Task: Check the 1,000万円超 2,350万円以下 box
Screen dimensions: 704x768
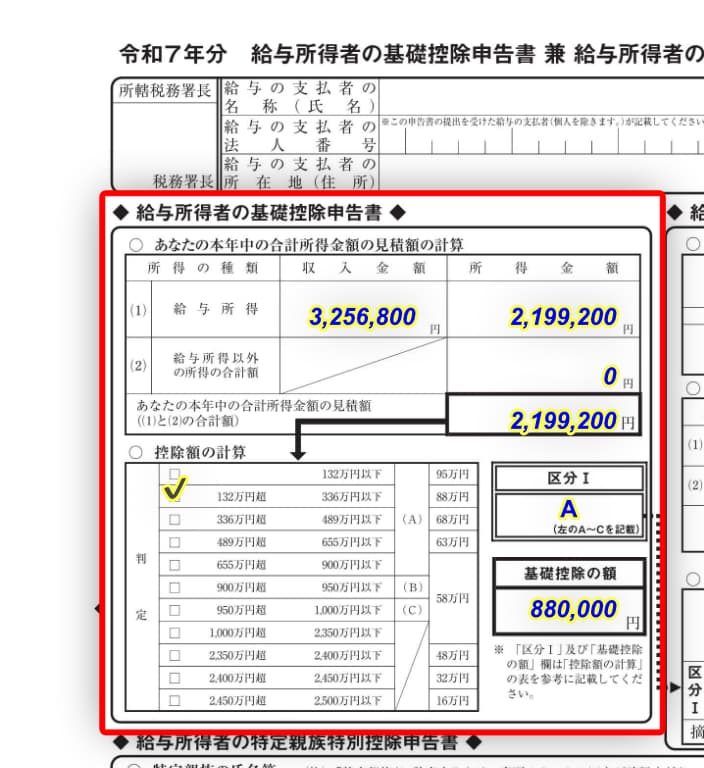Action: 175,633
